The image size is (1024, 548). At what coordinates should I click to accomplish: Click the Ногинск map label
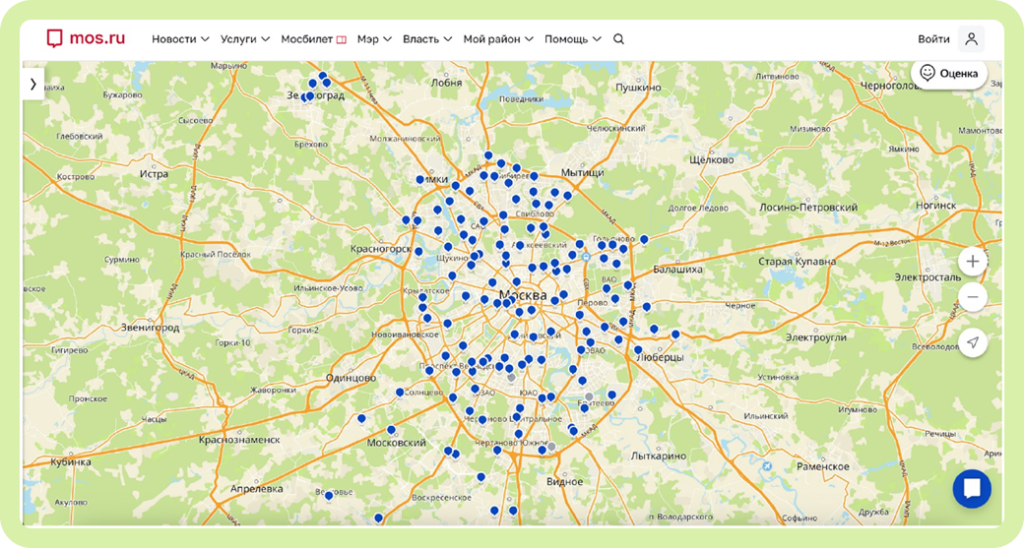point(936,205)
